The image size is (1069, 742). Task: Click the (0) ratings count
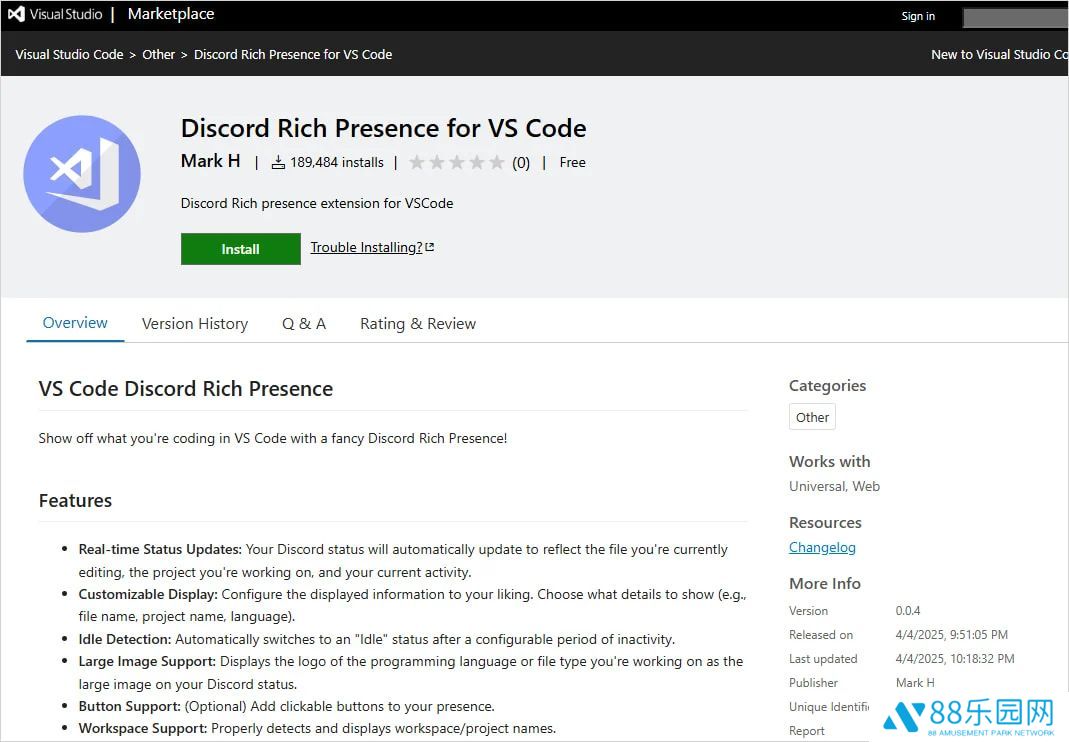pos(521,163)
